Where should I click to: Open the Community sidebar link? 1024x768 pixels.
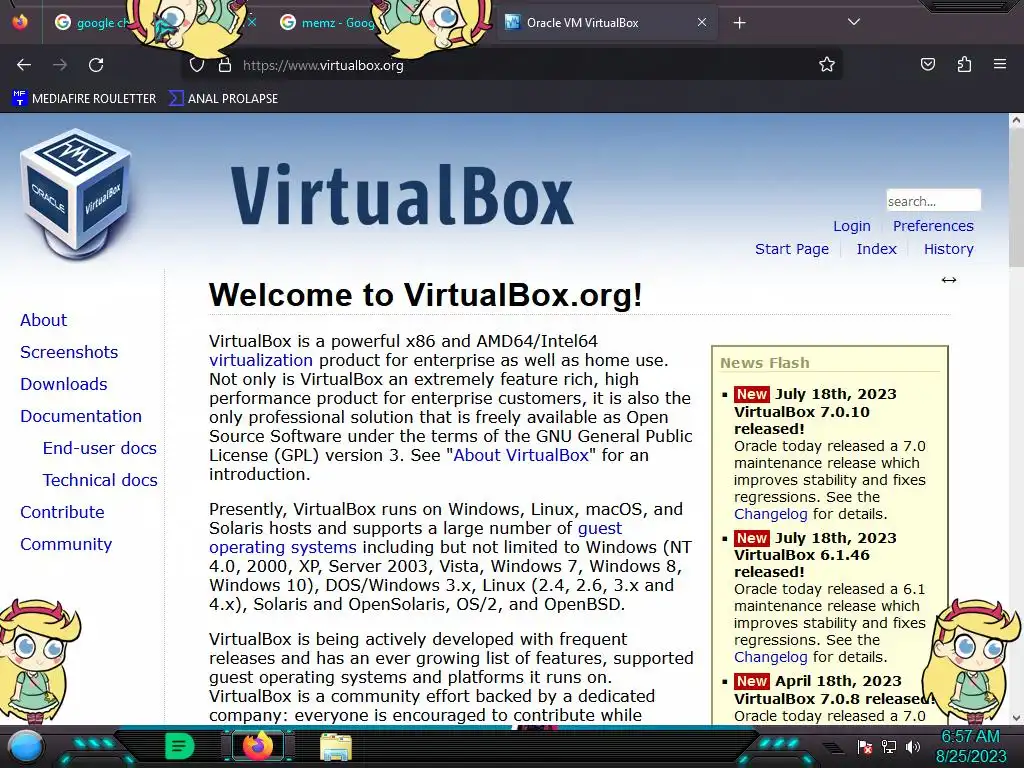[66, 544]
